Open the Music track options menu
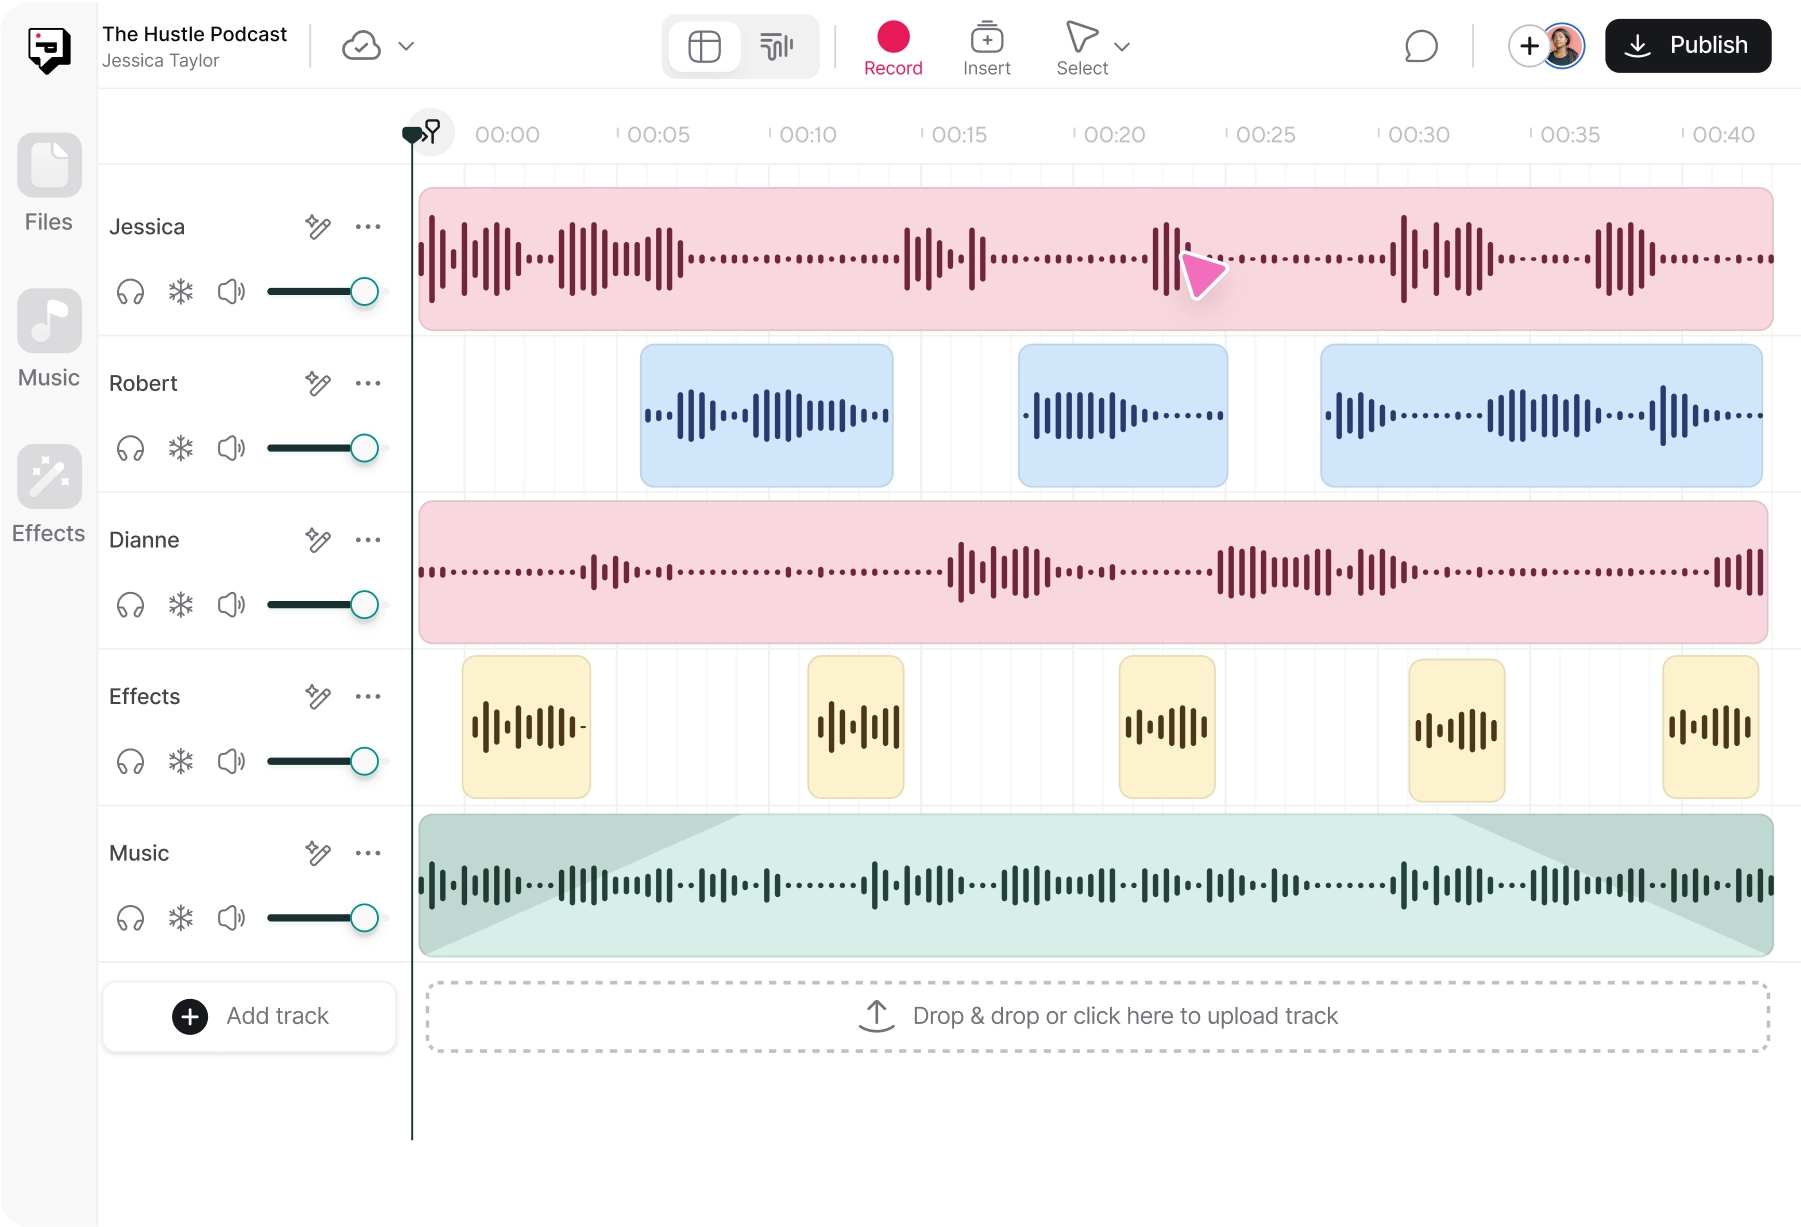 (368, 852)
